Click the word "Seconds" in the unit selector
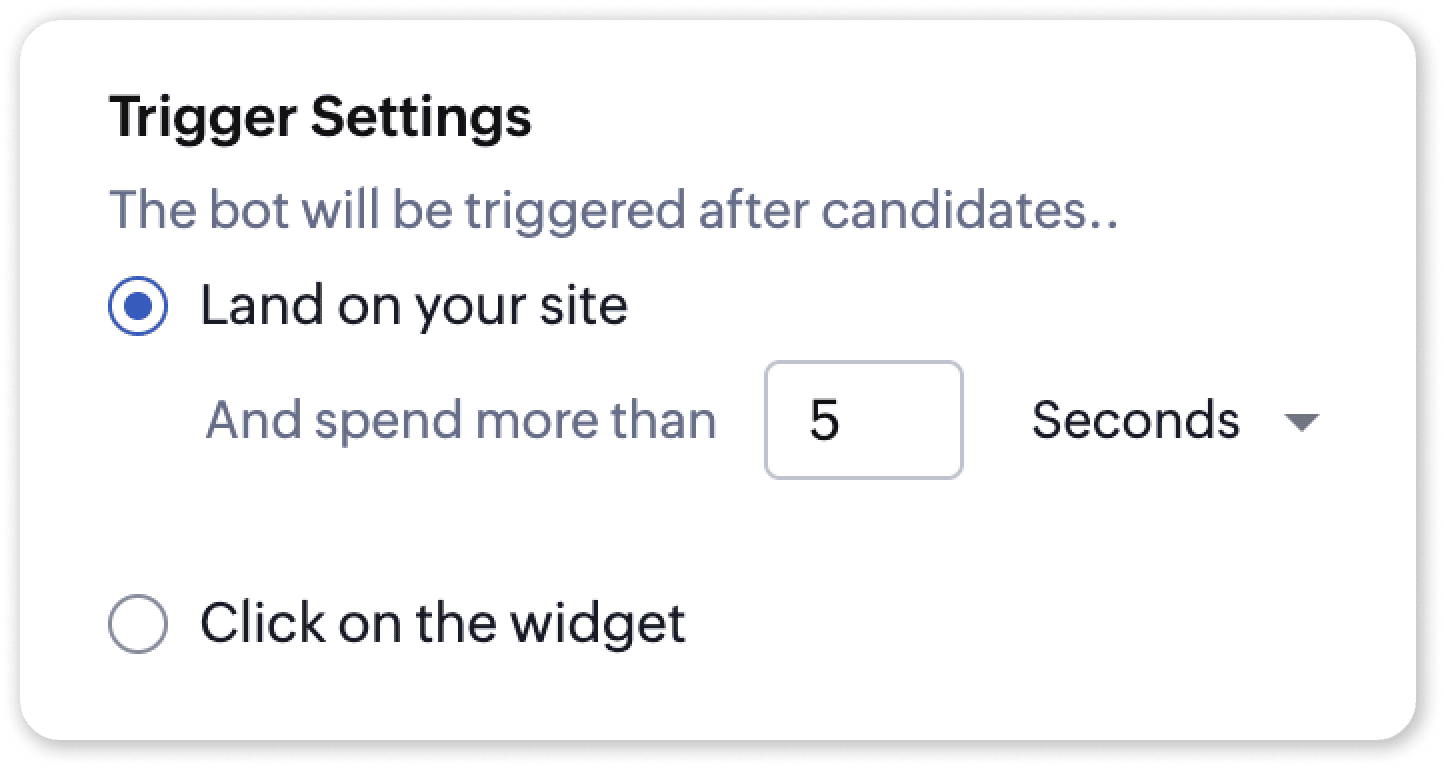This screenshot has height=768, width=1444. click(x=1135, y=421)
